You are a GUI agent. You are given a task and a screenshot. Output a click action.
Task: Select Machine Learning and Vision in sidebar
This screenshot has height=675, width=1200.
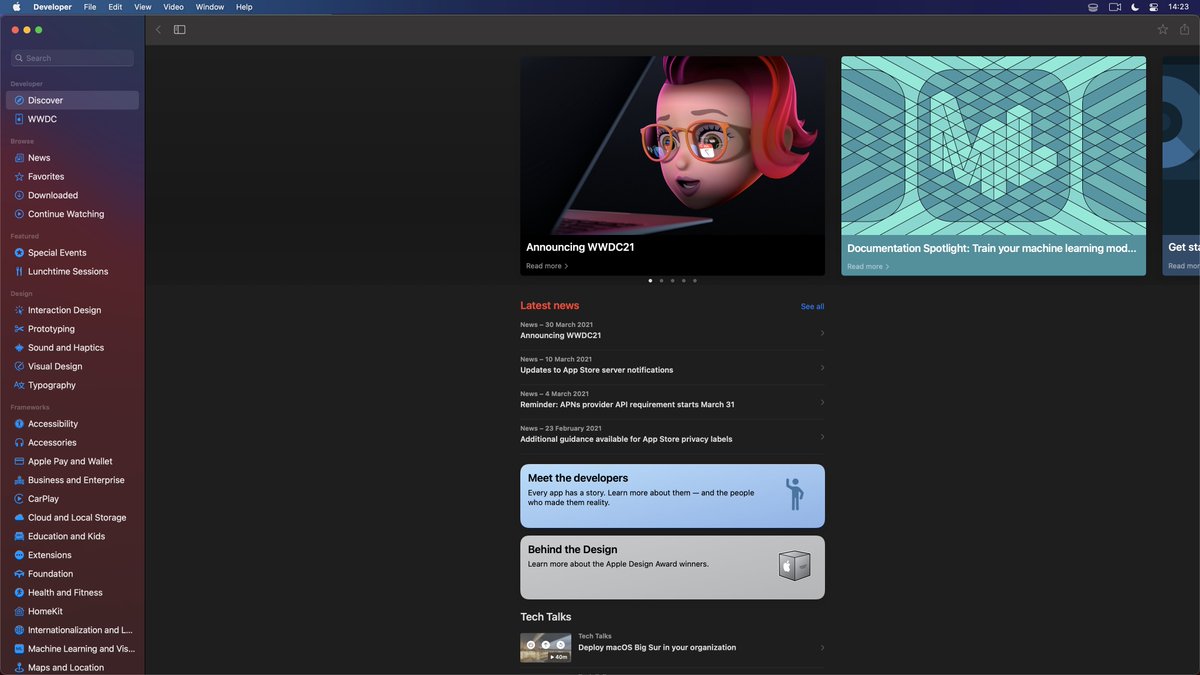point(72,649)
